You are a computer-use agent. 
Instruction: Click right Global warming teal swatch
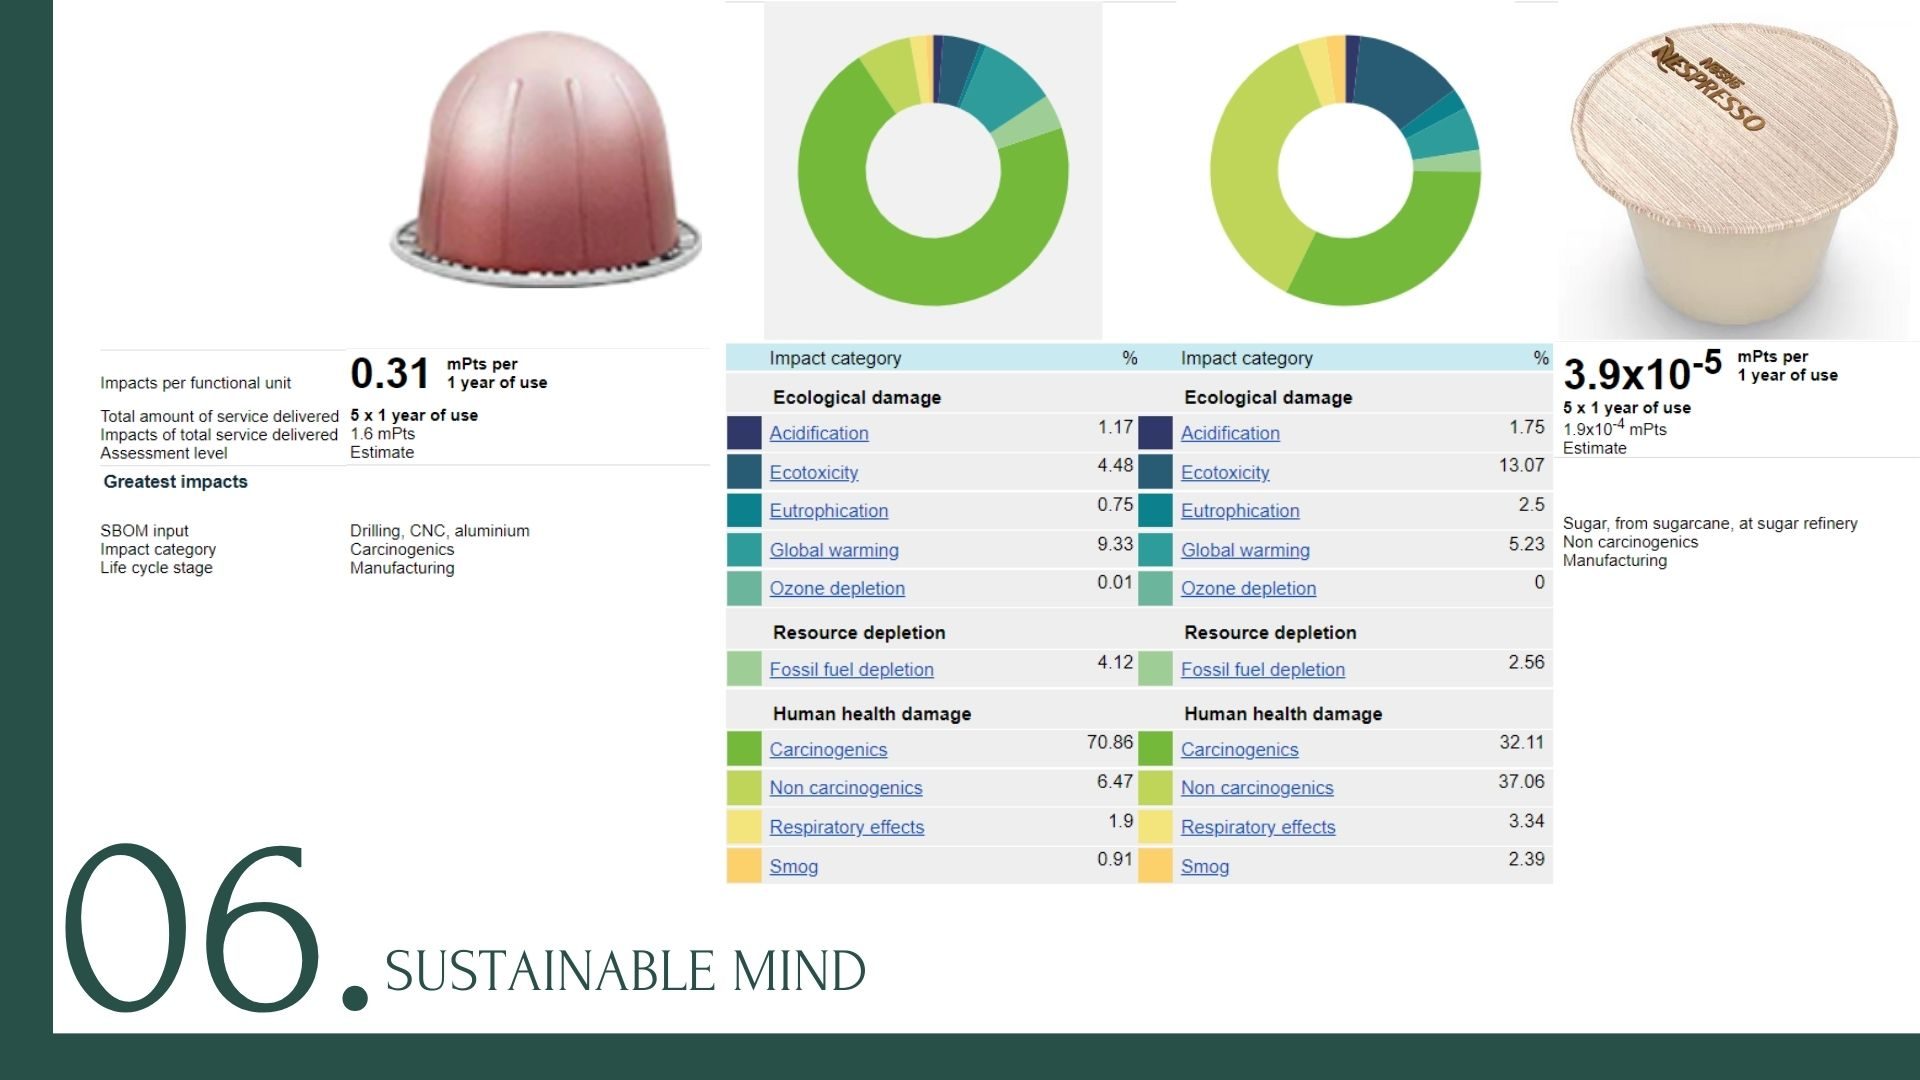pyautogui.click(x=1155, y=550)
